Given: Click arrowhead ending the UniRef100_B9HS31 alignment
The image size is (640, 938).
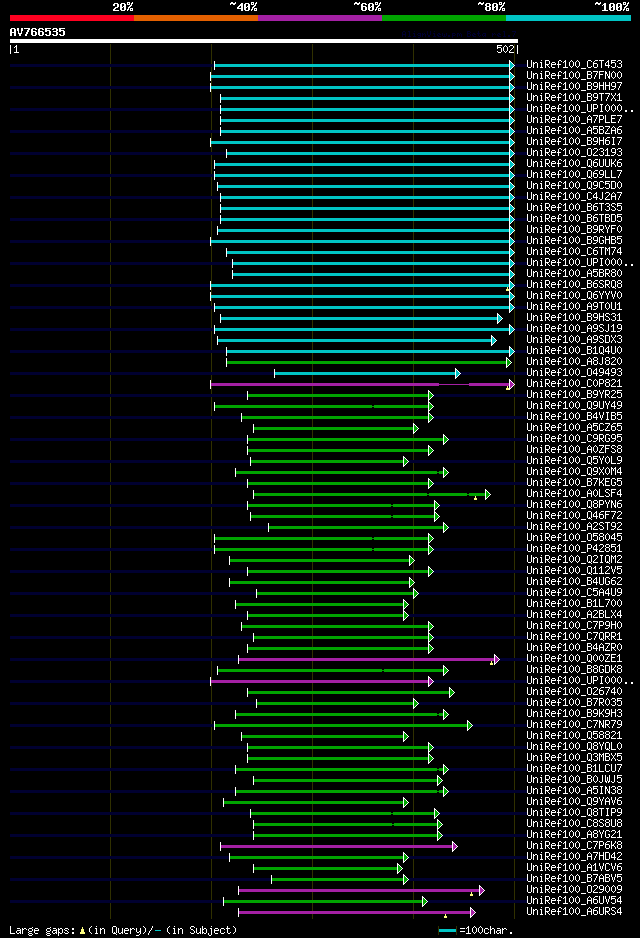Looking at the screenshot, I should point(500,319).
